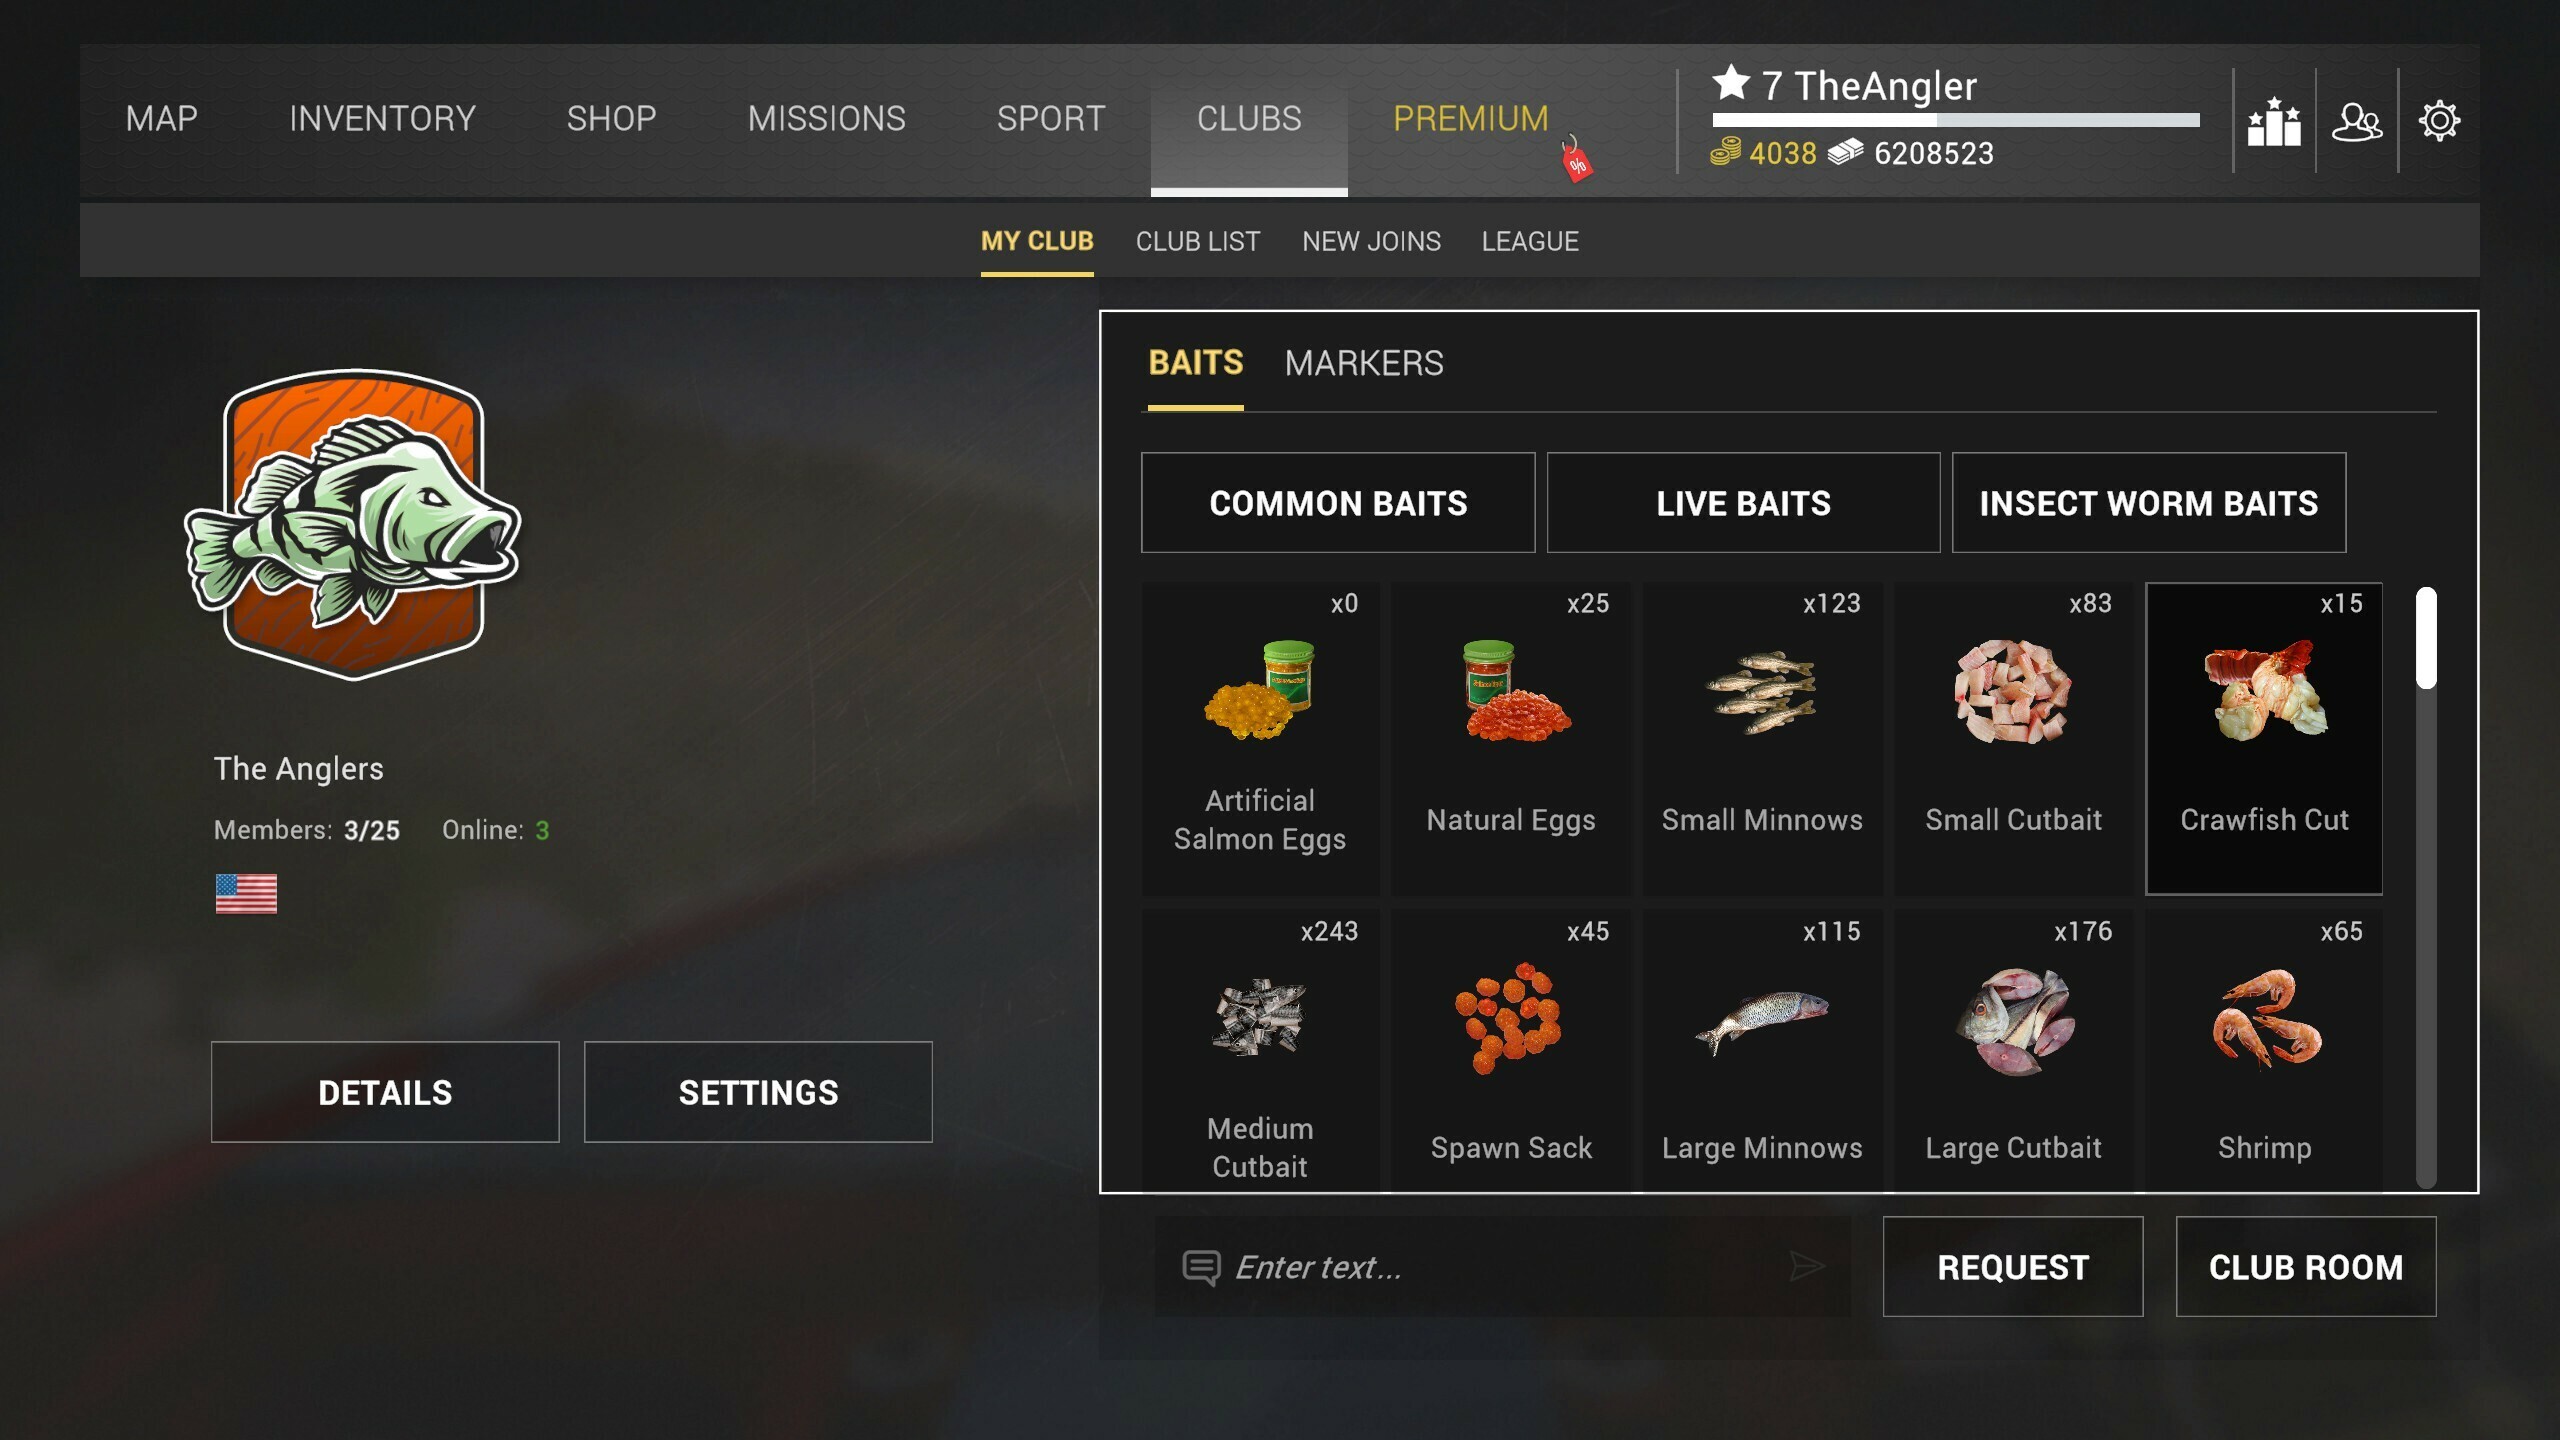The width and height of the screenshot is (2560, 1440).
Task: Select the Shrimp bait
Action: click(x=2264, y=1050)
